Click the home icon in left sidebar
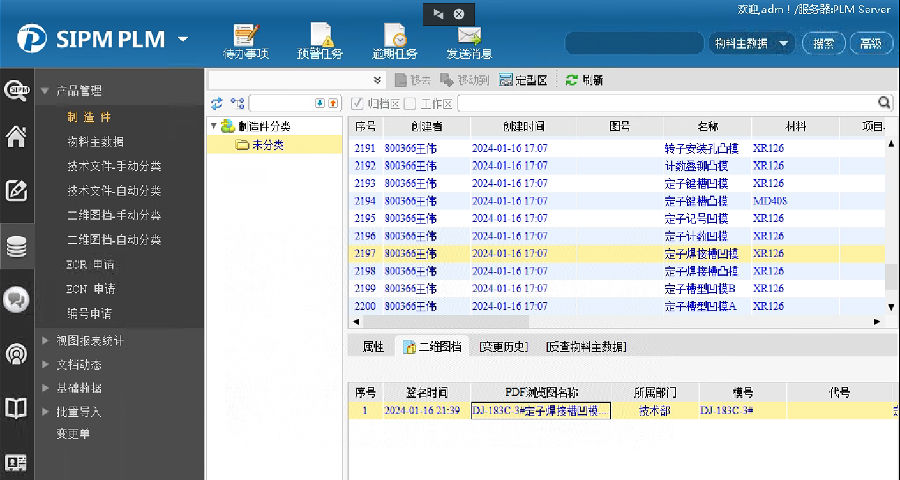The width and height of the screenshot is (900, 480). (16, 137)
